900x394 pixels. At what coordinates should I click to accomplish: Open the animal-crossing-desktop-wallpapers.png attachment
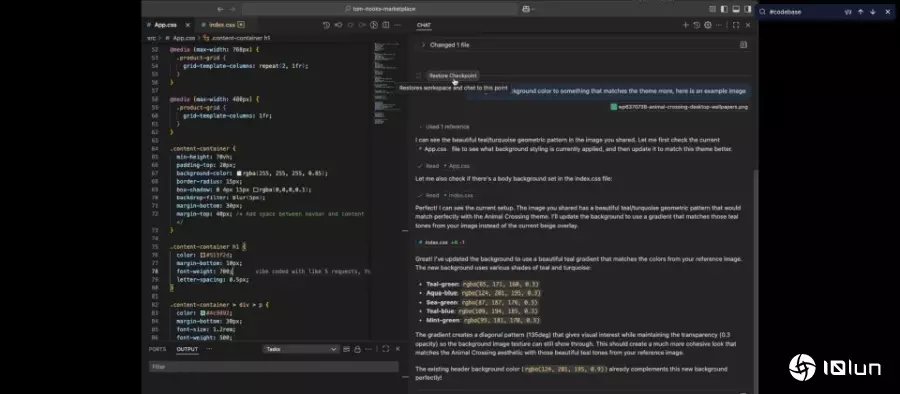click(679, 107)
